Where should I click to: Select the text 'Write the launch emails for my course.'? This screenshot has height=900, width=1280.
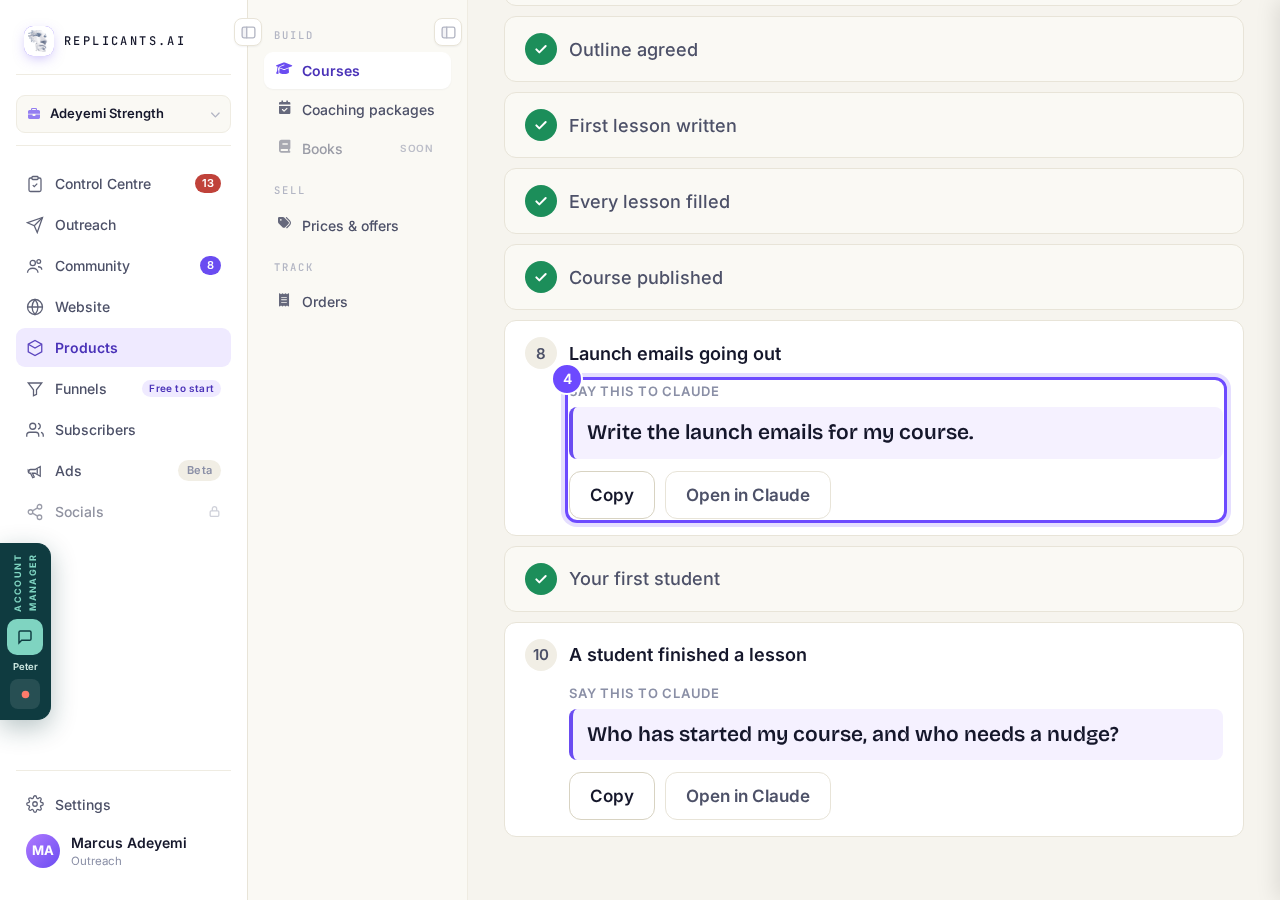tap(780, 432)
